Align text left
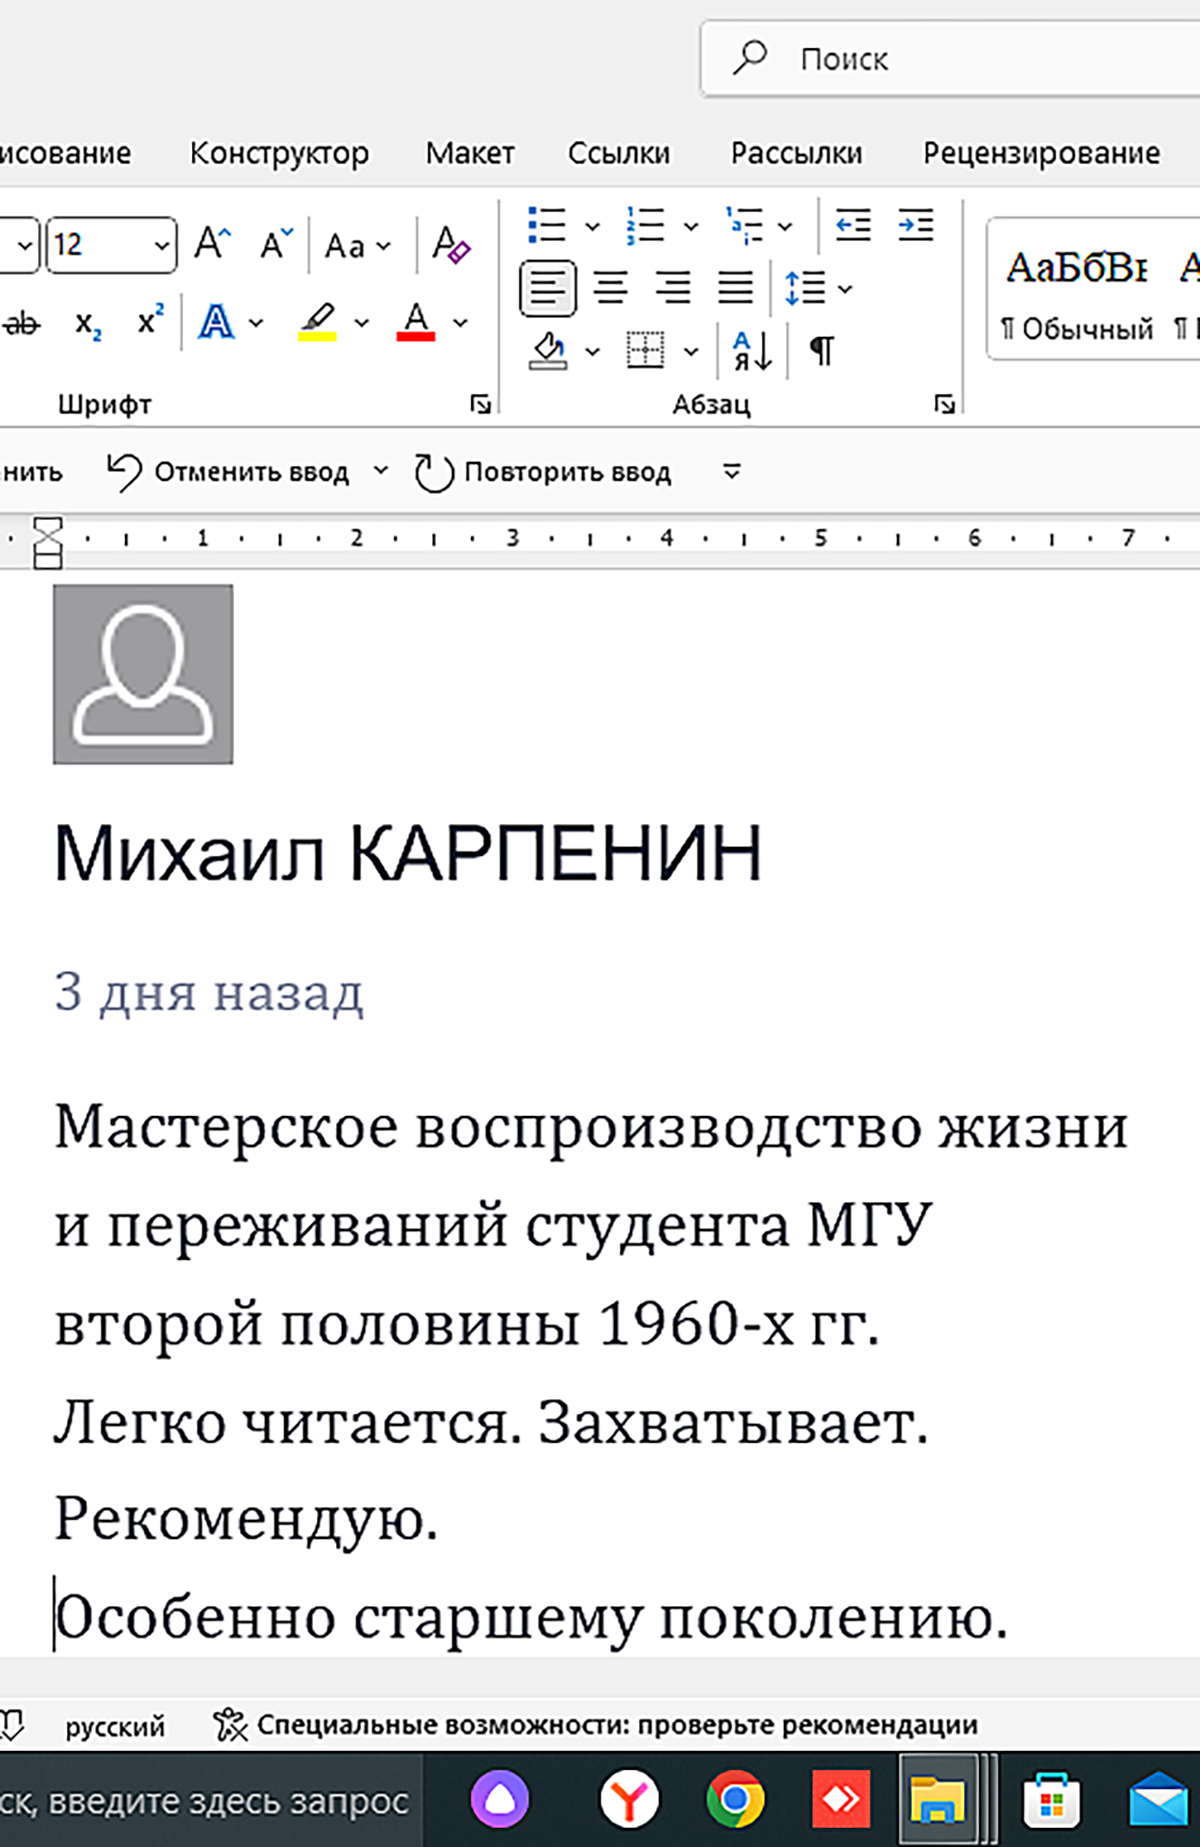This screenshot has width=1200, height=1847. coord(548,289)
